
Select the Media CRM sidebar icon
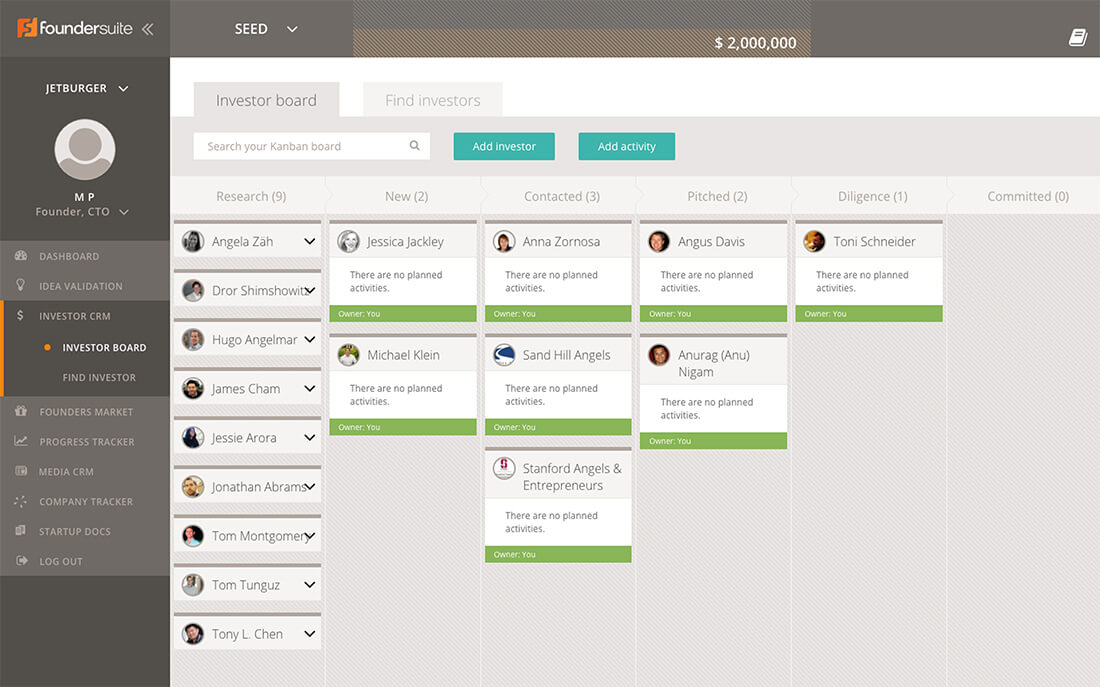(20, 471)
